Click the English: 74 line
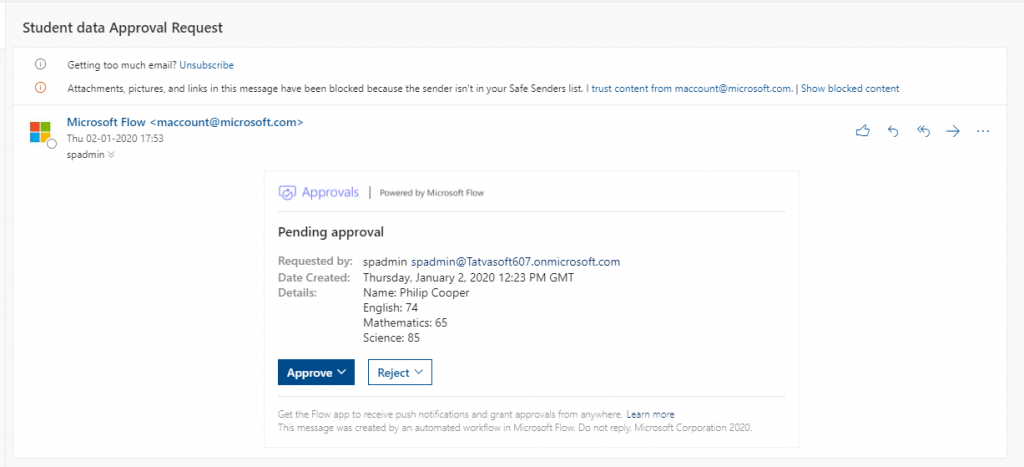Screen dimensions: 1024x467 click(391, 308)
